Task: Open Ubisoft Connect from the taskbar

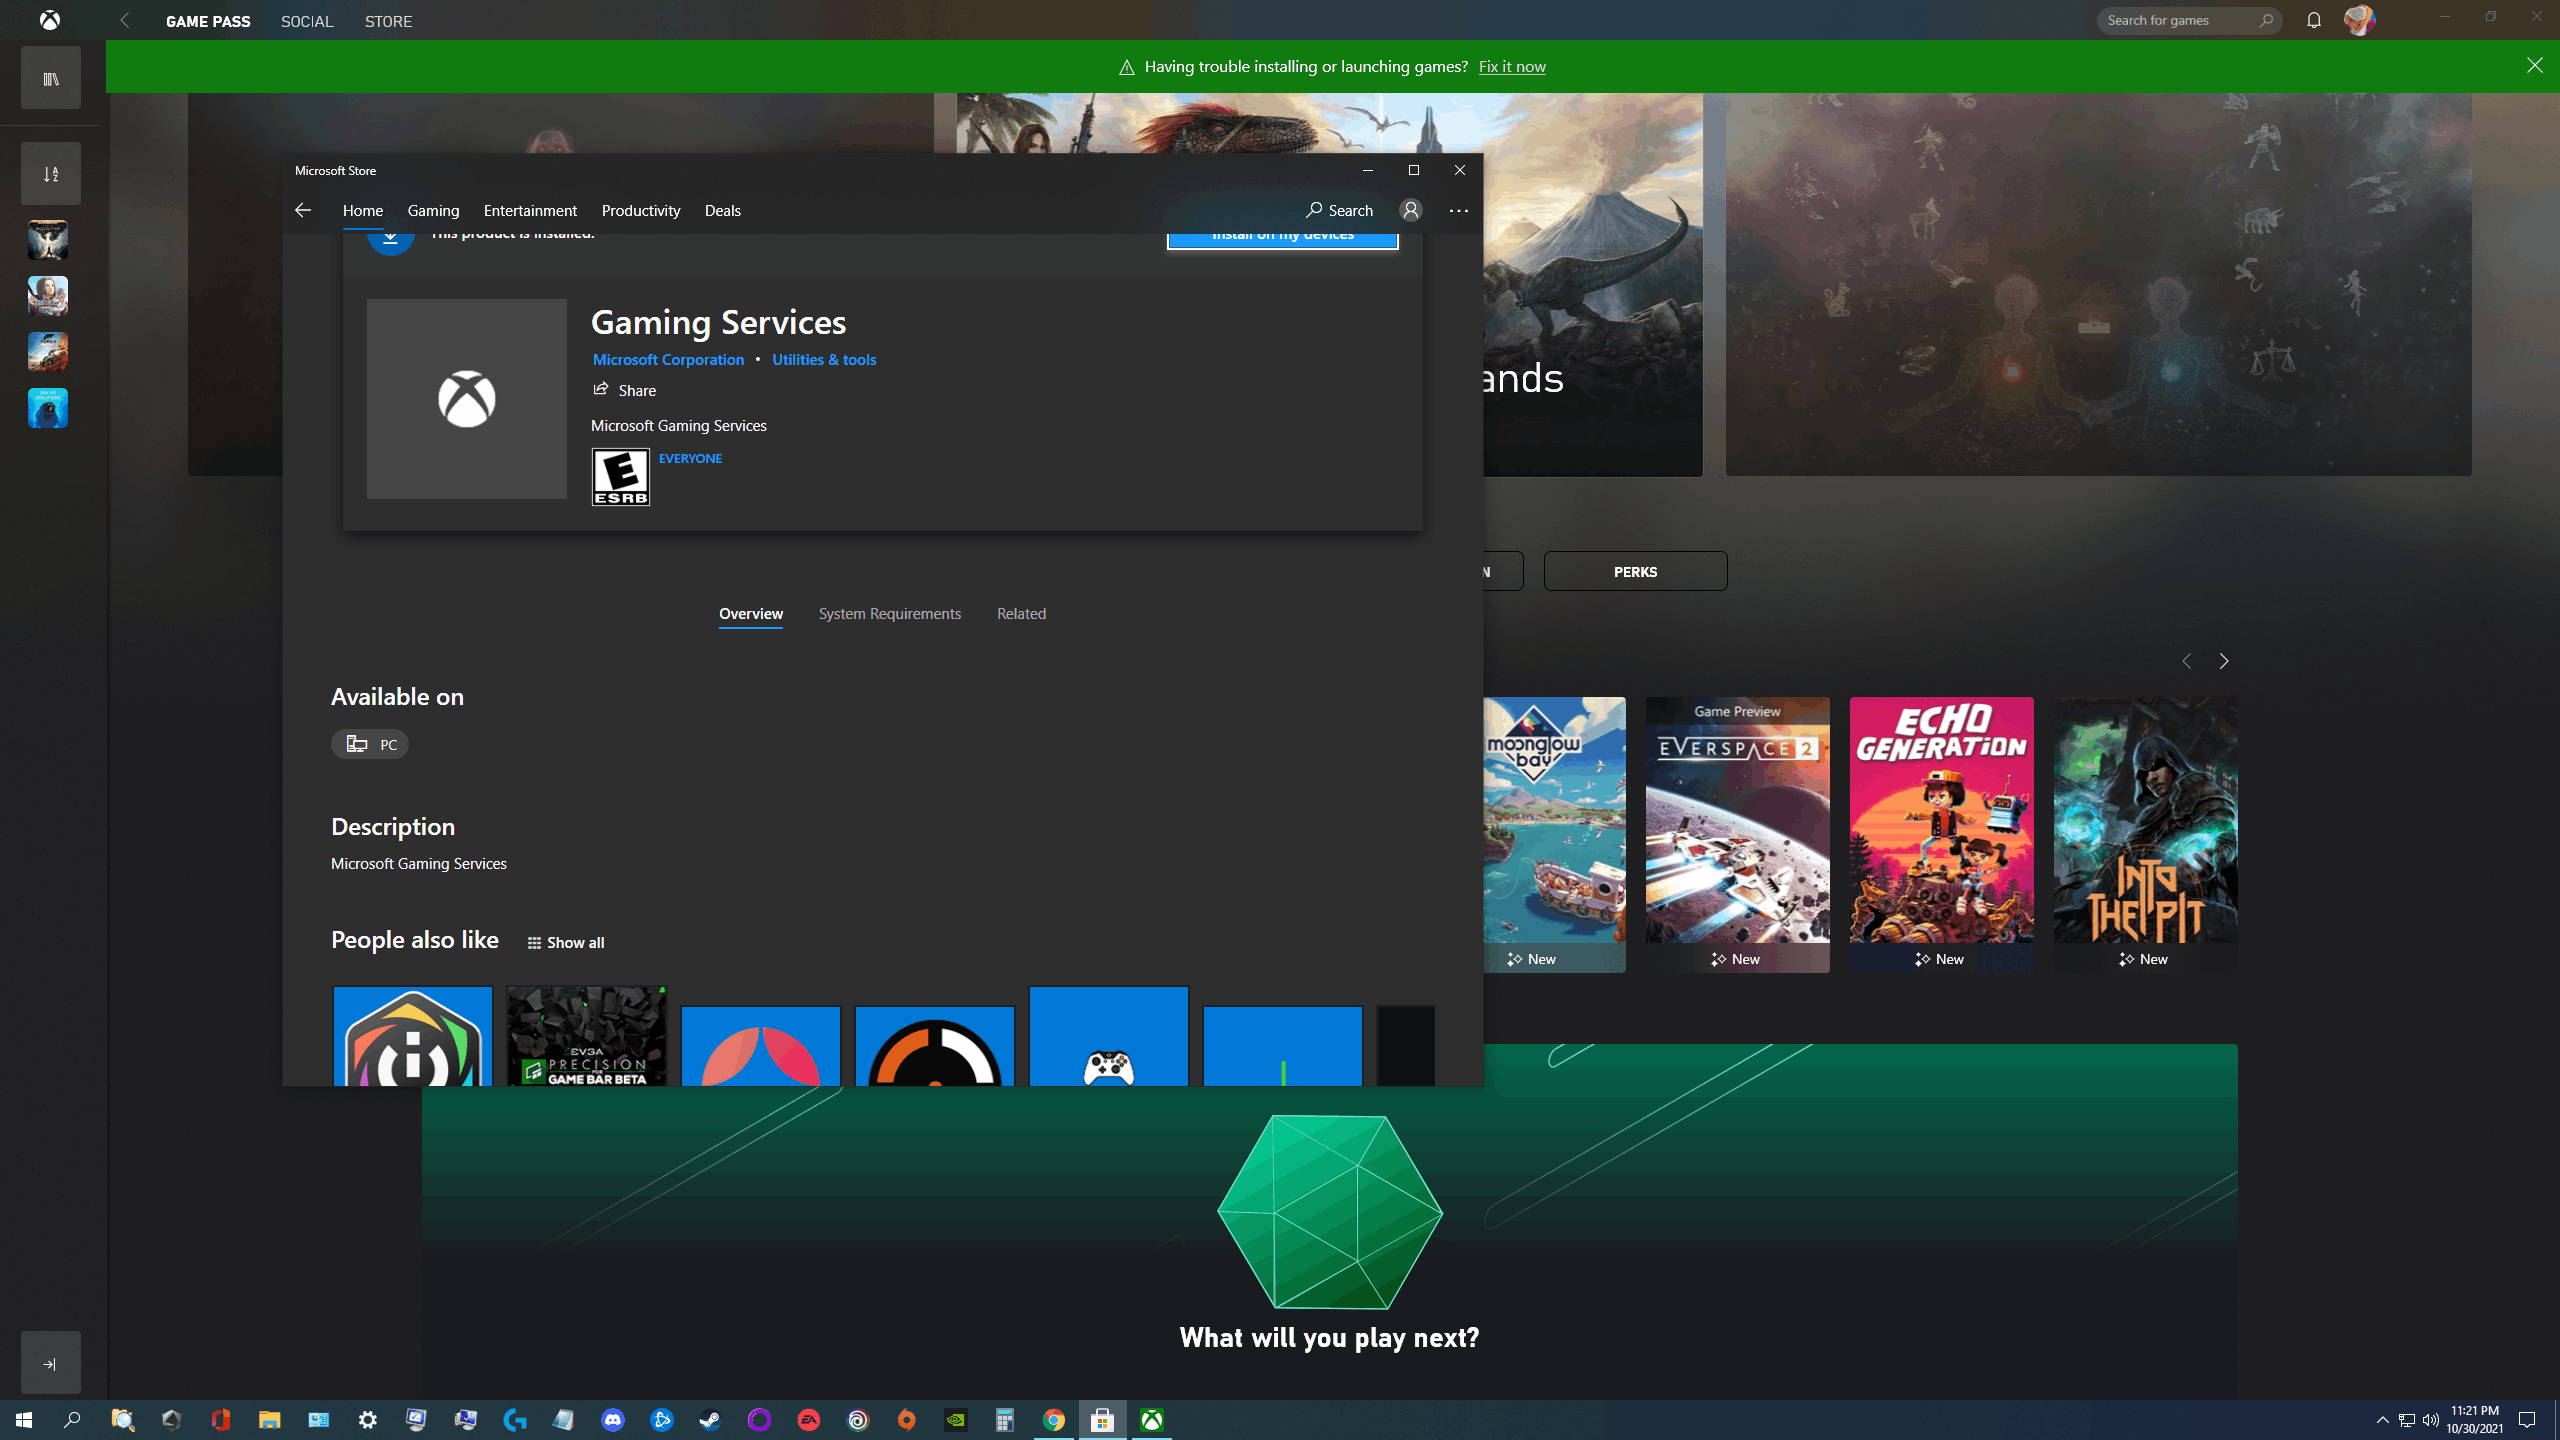Action: click(858, 1420)
